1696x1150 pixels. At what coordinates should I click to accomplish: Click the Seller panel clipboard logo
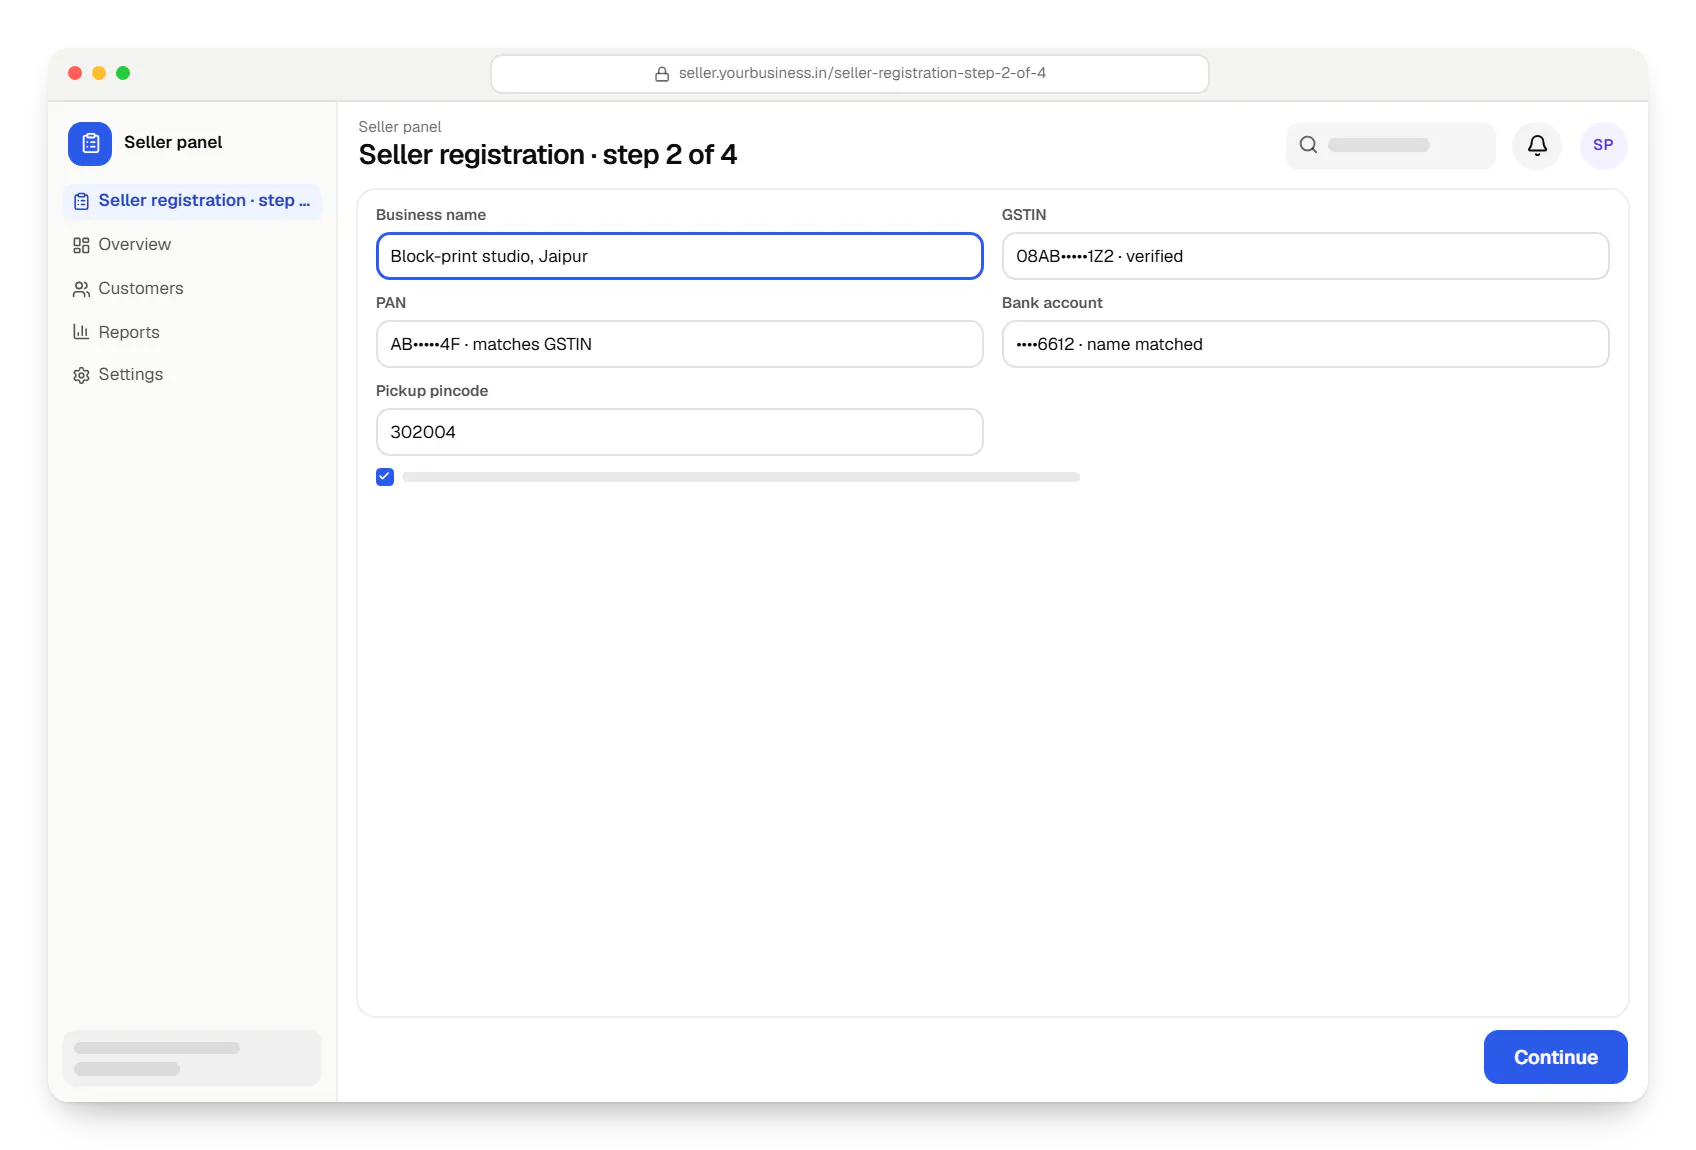90,143
